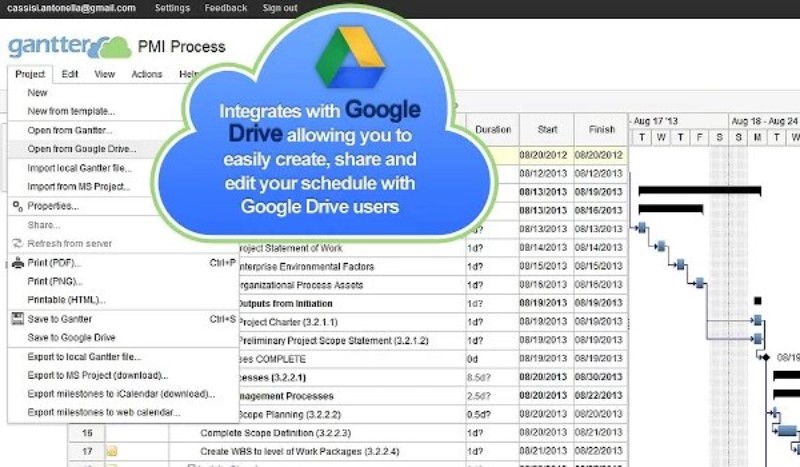Select New from template...

(71, 111)
